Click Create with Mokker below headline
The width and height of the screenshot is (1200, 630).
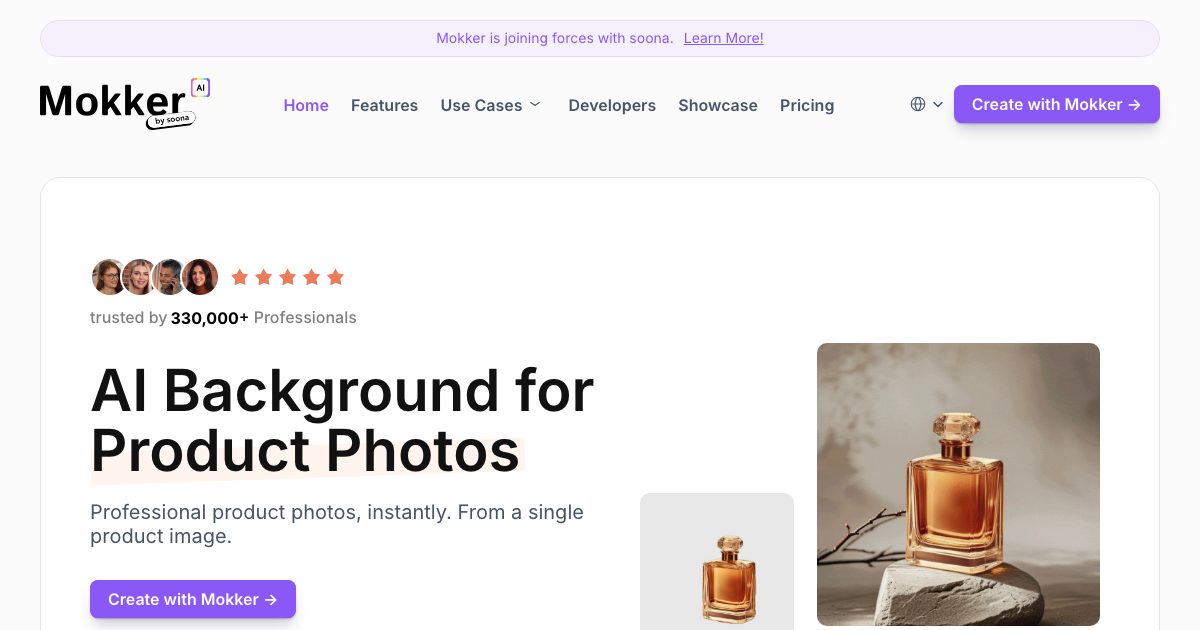[193, 599]
